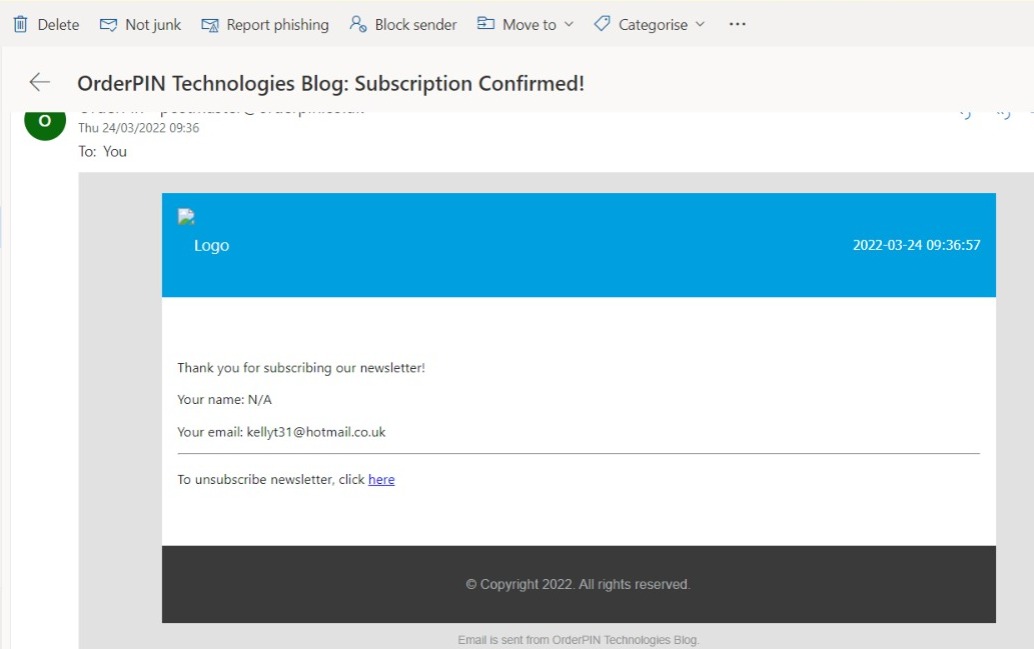Click the date 'Thu 24/03/2022 09:36'
The width and height of the screenshot is (1034, 649).
click(138, 128)
